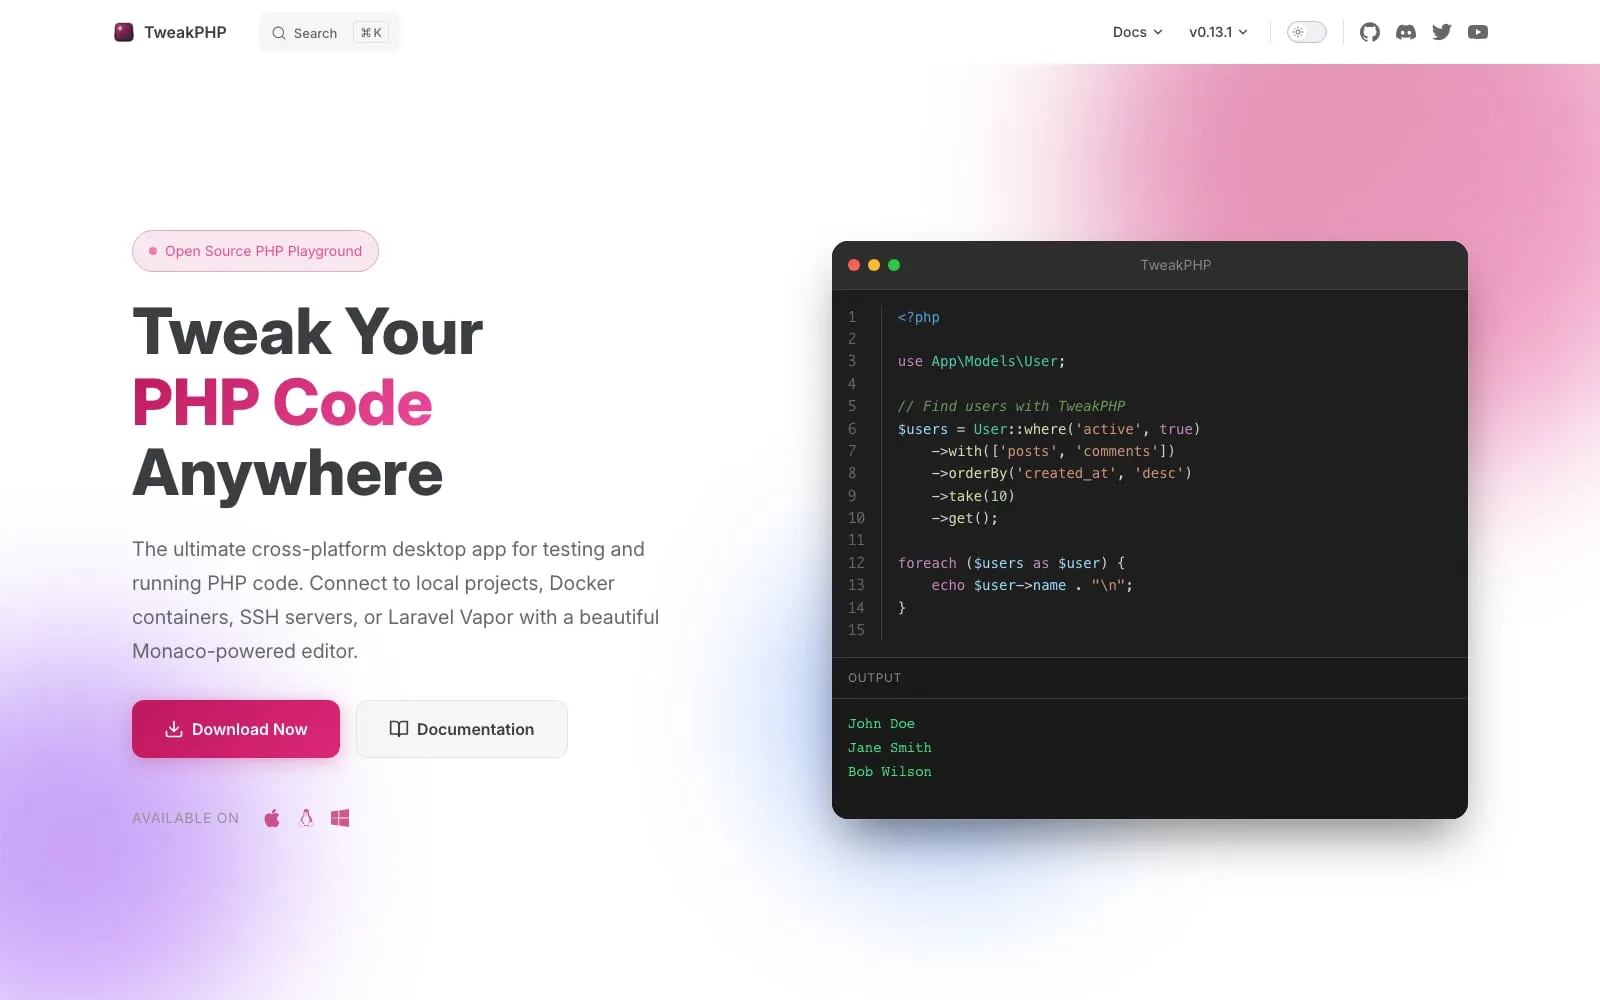Open the Search box
1600x1000 pixels.
point(330,32)
